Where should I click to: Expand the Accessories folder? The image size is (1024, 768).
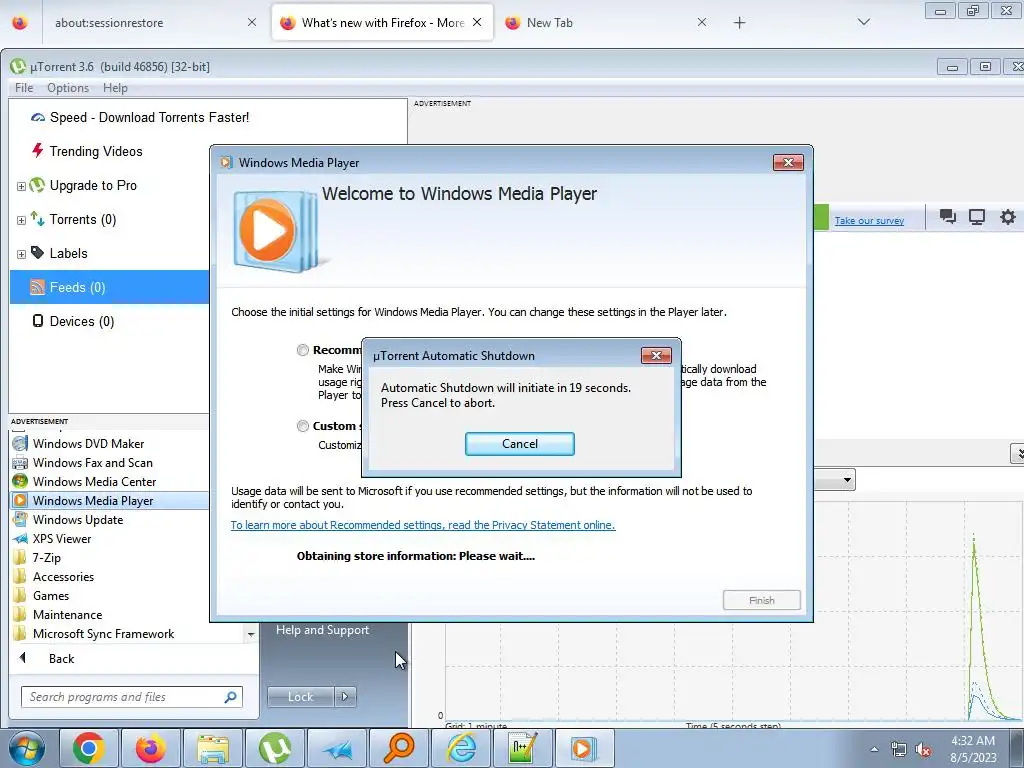(63, 577)
